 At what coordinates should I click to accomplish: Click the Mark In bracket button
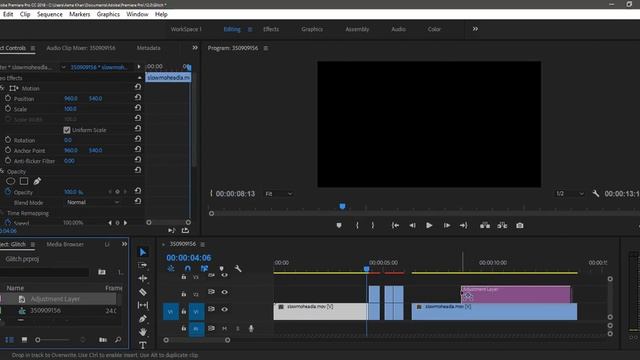357,225
